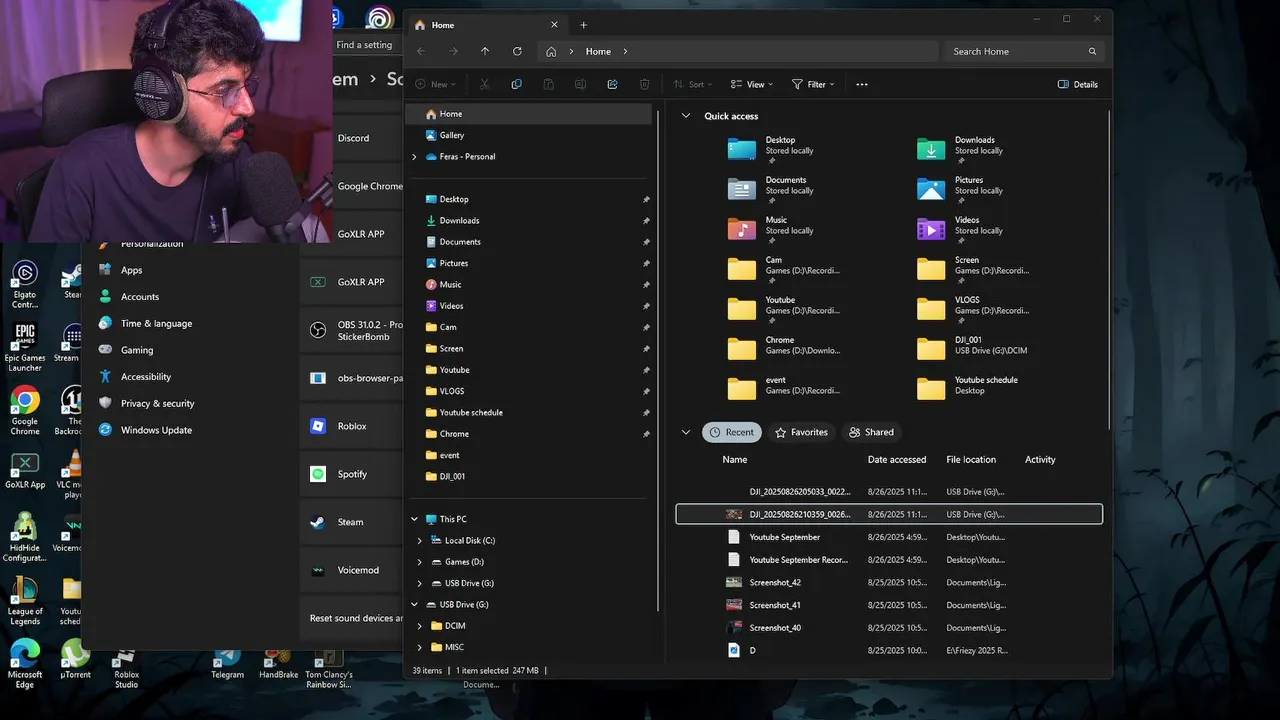Click the Back arrow in File Explorer
The image size is (1280, 720).
[x=421, y=51]
